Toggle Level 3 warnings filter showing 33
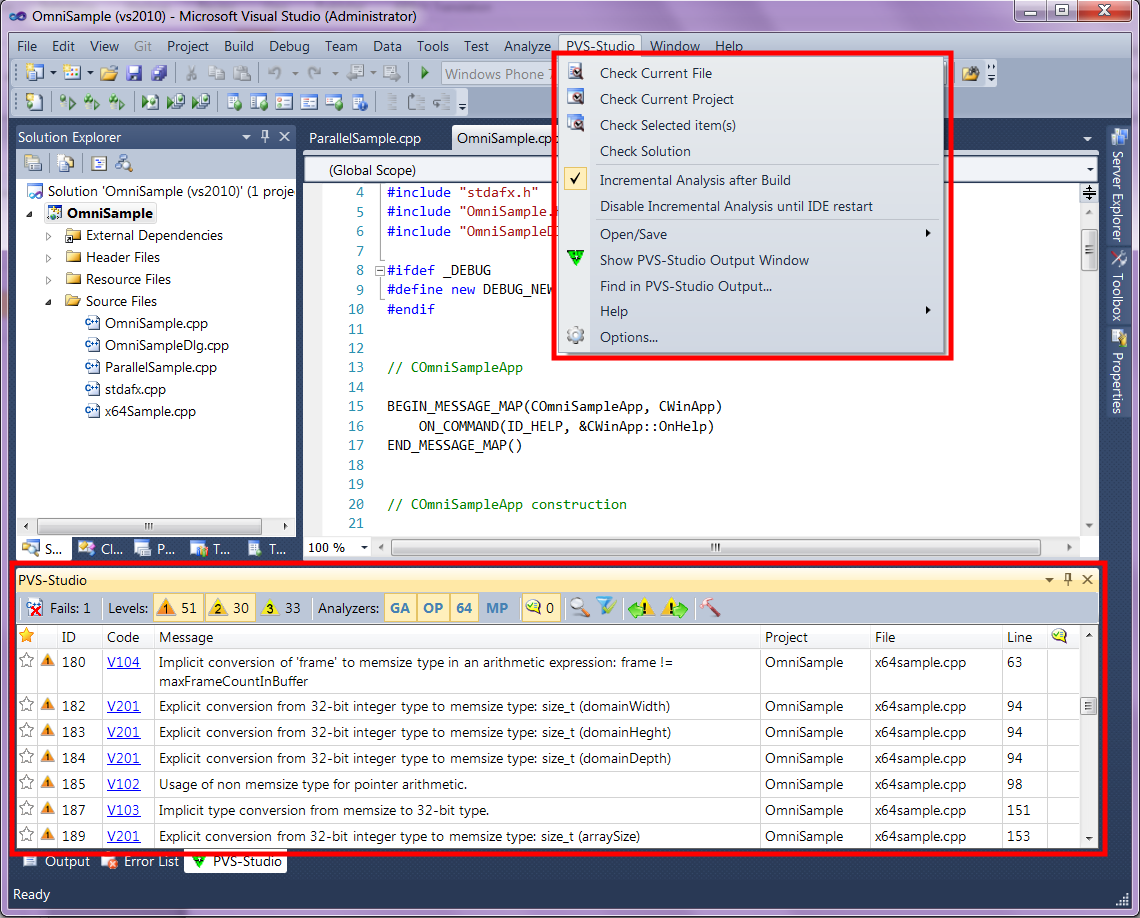This screenshot has width=1140, height=918. click(281, 608)
